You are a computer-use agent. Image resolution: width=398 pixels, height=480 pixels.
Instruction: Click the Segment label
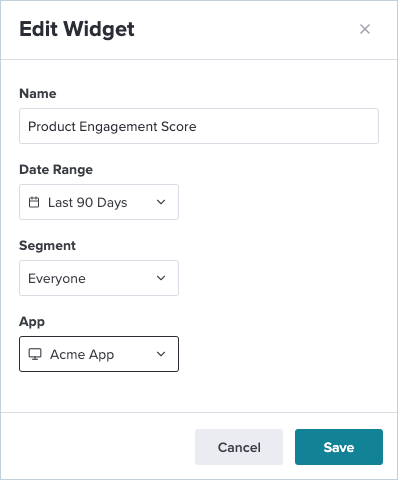[47, 246]
